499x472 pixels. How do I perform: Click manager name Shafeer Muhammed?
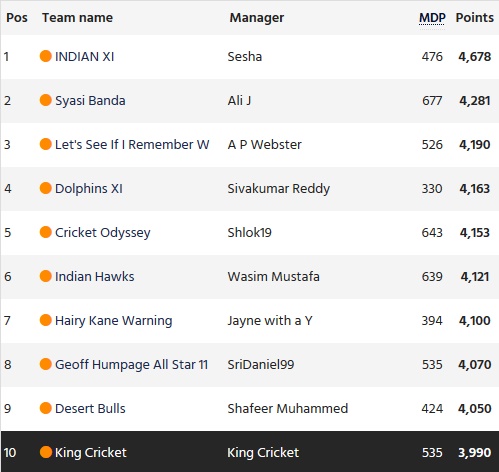click(x=288, y=408)
